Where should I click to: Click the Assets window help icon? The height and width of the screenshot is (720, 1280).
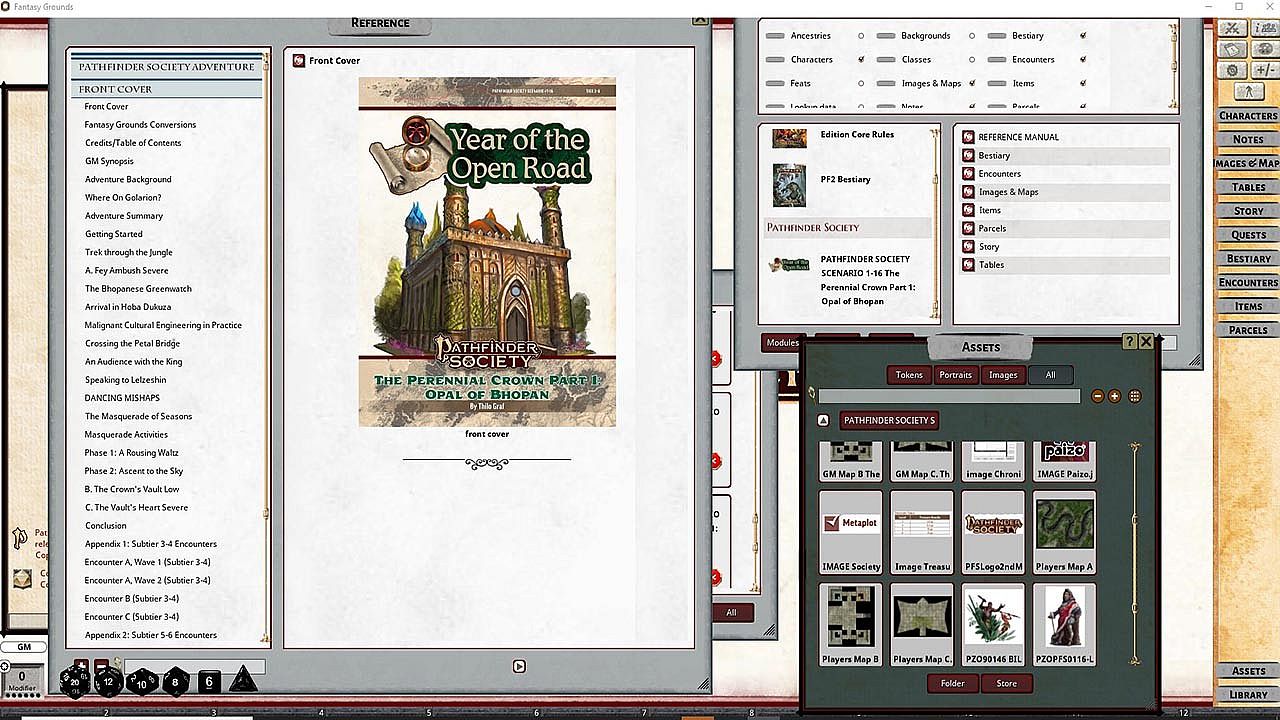tap(1129, 341)
